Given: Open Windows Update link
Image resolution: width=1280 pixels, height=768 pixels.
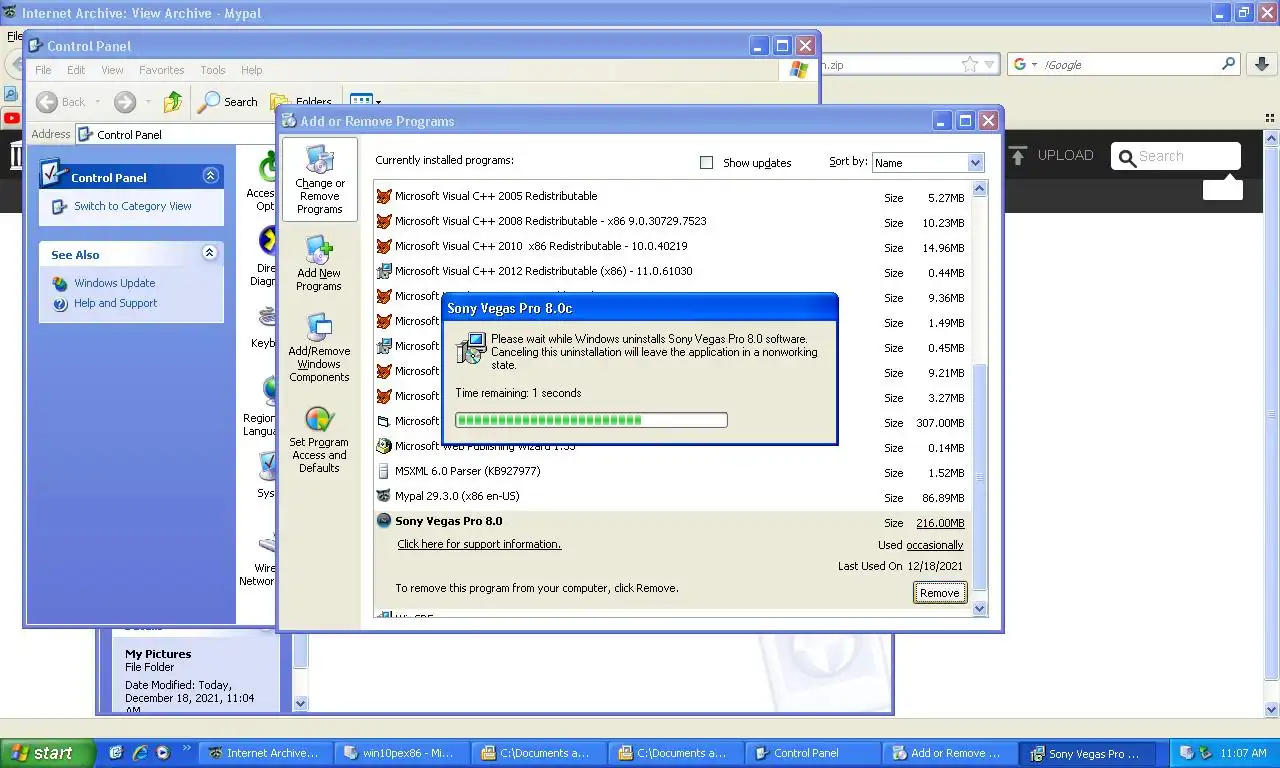Looking at the screenshot, I should pos(114,283).
